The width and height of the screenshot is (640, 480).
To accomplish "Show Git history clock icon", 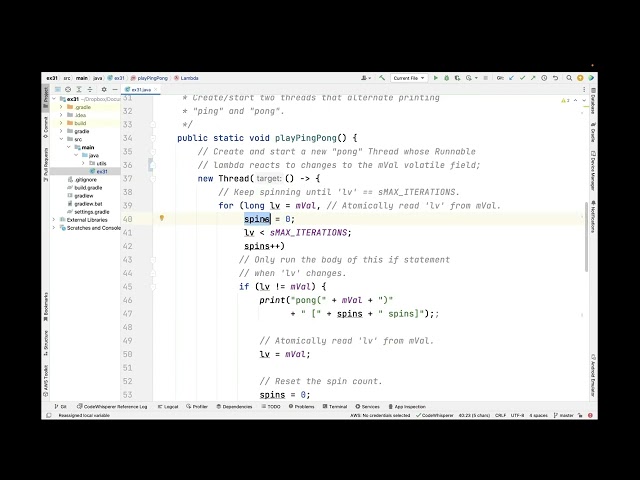I will [544, 78].
